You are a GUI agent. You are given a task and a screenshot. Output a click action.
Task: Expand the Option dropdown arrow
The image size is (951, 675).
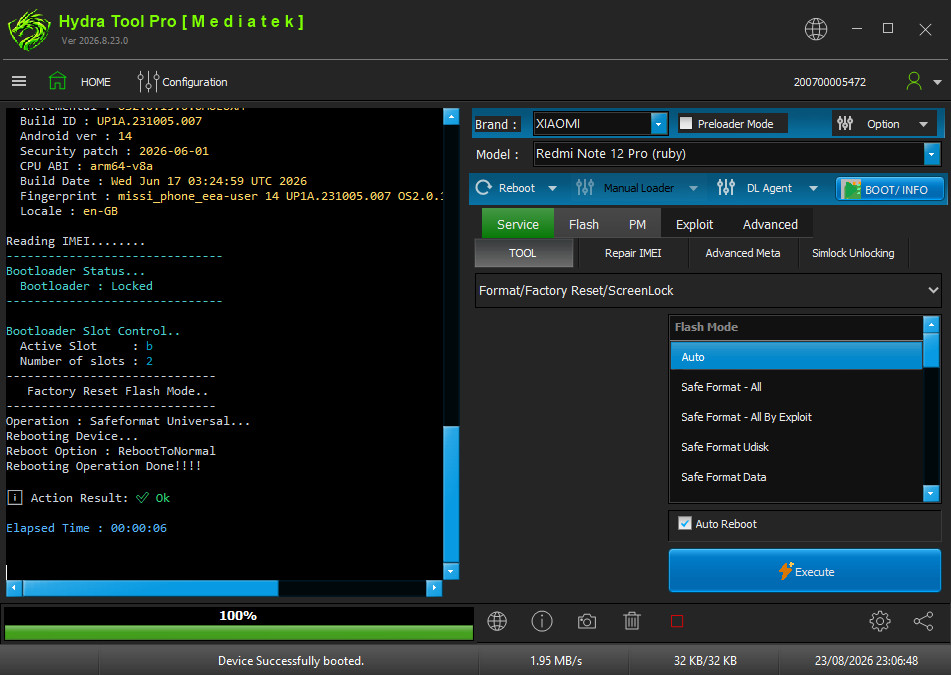click(x=923, y=124)
